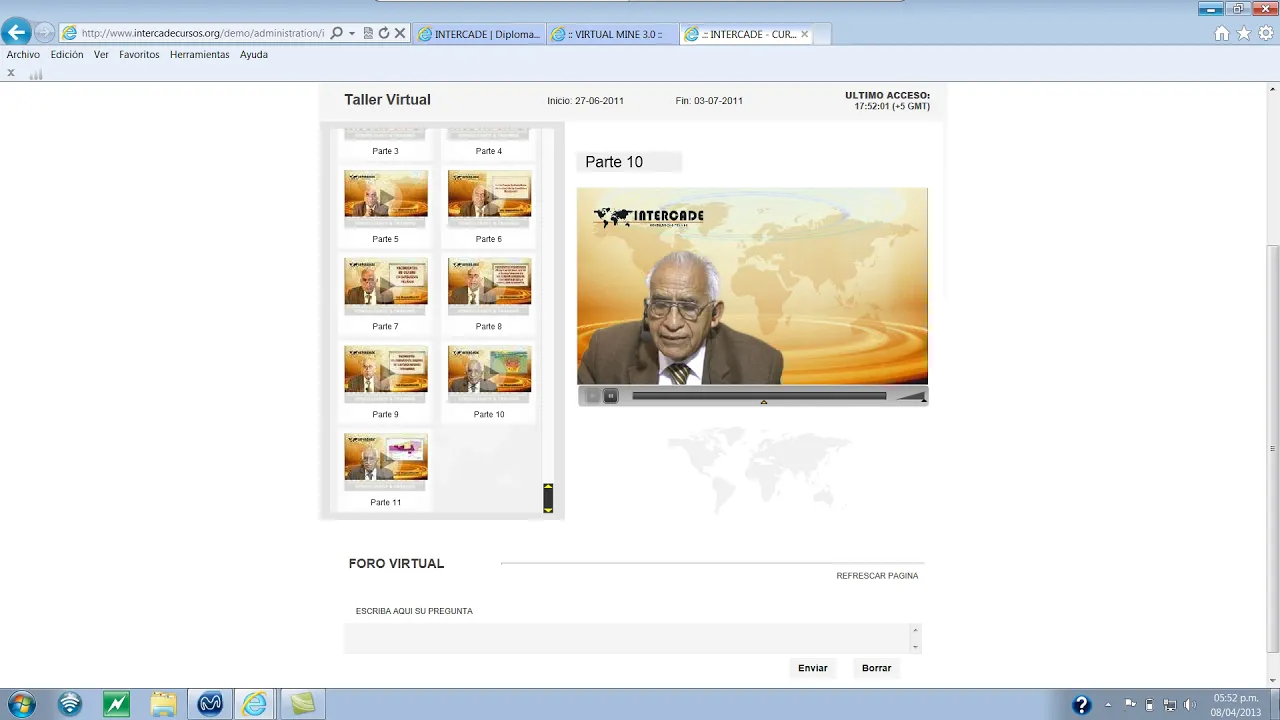Adjust the volume wedge slider
Image resolution: width=1280 pixels, height=720 pixels.
point(911,396)
